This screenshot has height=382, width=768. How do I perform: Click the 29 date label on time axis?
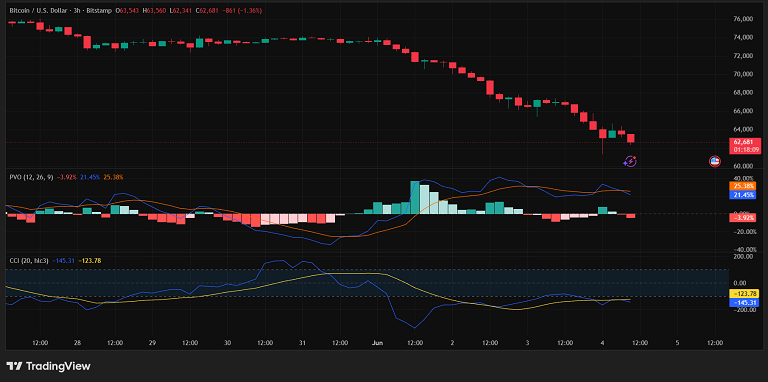152,343
